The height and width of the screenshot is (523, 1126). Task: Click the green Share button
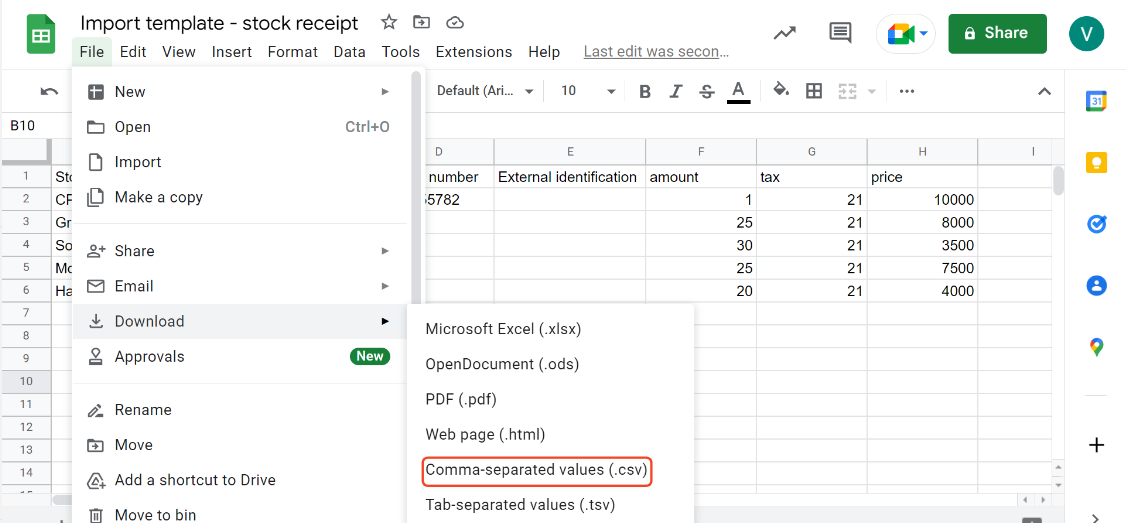[x=997, y=33]
